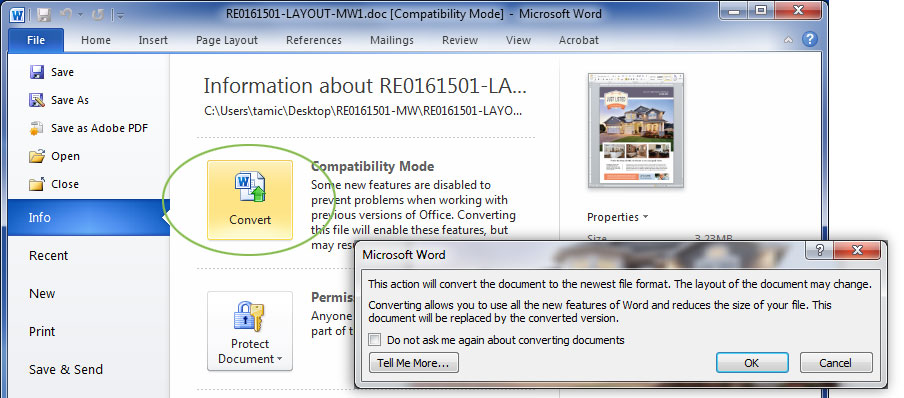Viewport: 904px width, 398px height.
Task: Click the Tell Me More button
Action: (x=413, y=363)
